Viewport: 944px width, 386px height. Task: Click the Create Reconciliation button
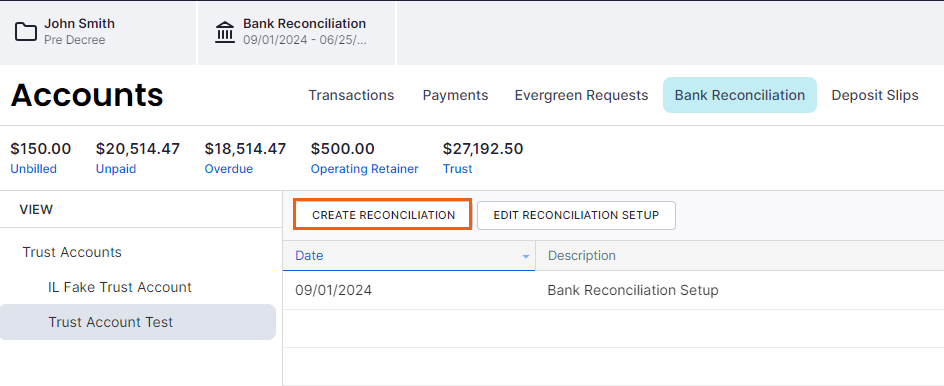coord(384,215)
